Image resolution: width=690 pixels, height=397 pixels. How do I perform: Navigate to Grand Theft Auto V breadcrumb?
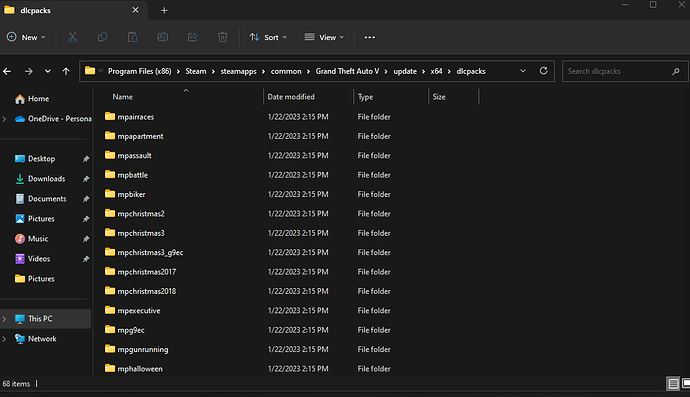click(x=347, y=71)
